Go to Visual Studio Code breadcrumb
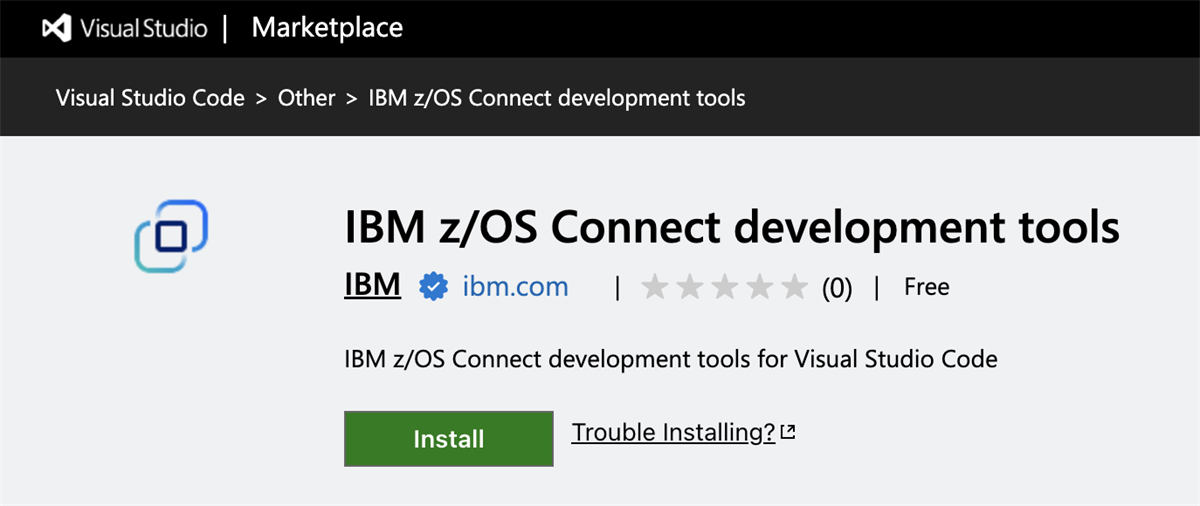The height and width of the screenshot is (506, 1200). point(150,98)
